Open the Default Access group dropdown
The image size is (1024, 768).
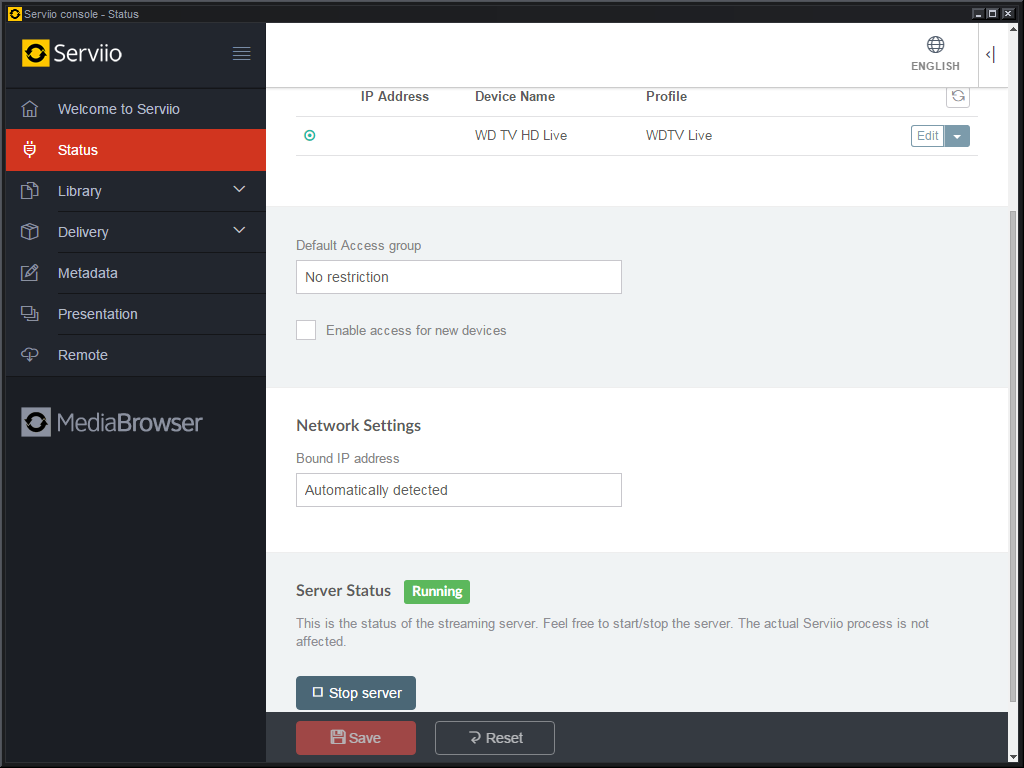[459, 277]
